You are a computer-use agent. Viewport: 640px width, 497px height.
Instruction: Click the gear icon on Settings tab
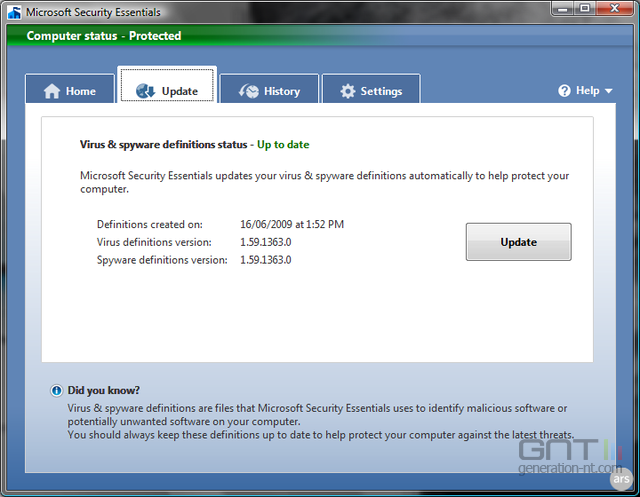[x=348, y=91]
